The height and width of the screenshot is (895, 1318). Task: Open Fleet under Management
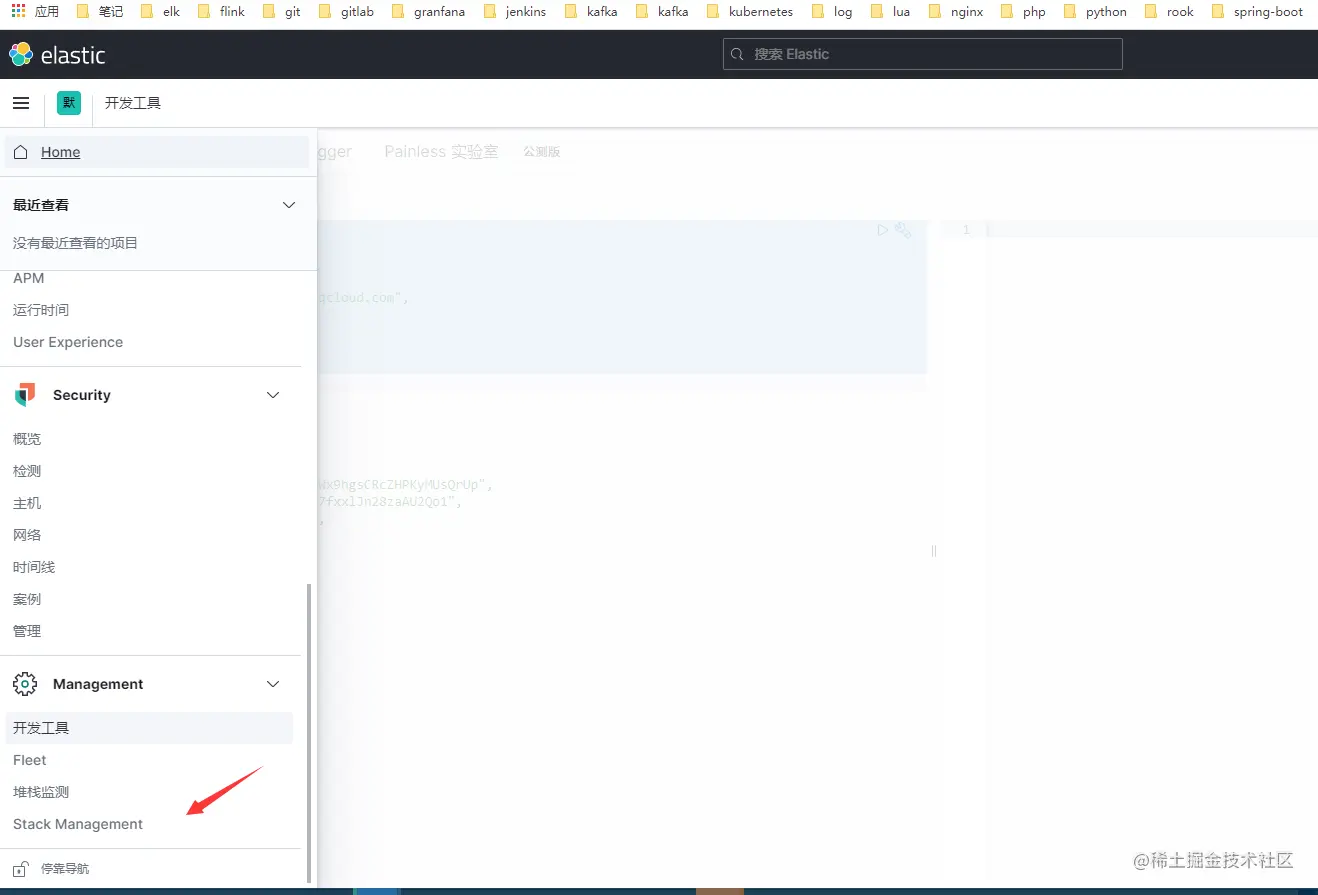coord(30,760)
